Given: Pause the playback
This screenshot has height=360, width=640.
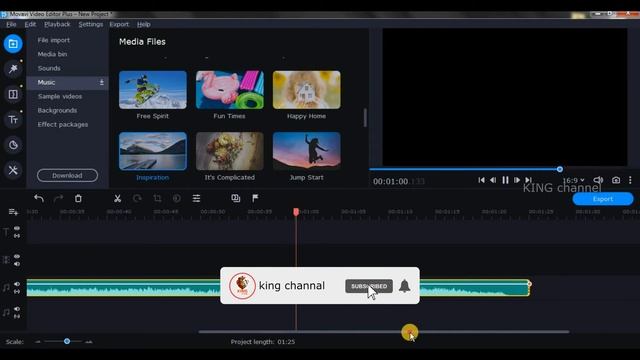Looking at the screenshot, I should pyautogui.click(x=505, y=180).
